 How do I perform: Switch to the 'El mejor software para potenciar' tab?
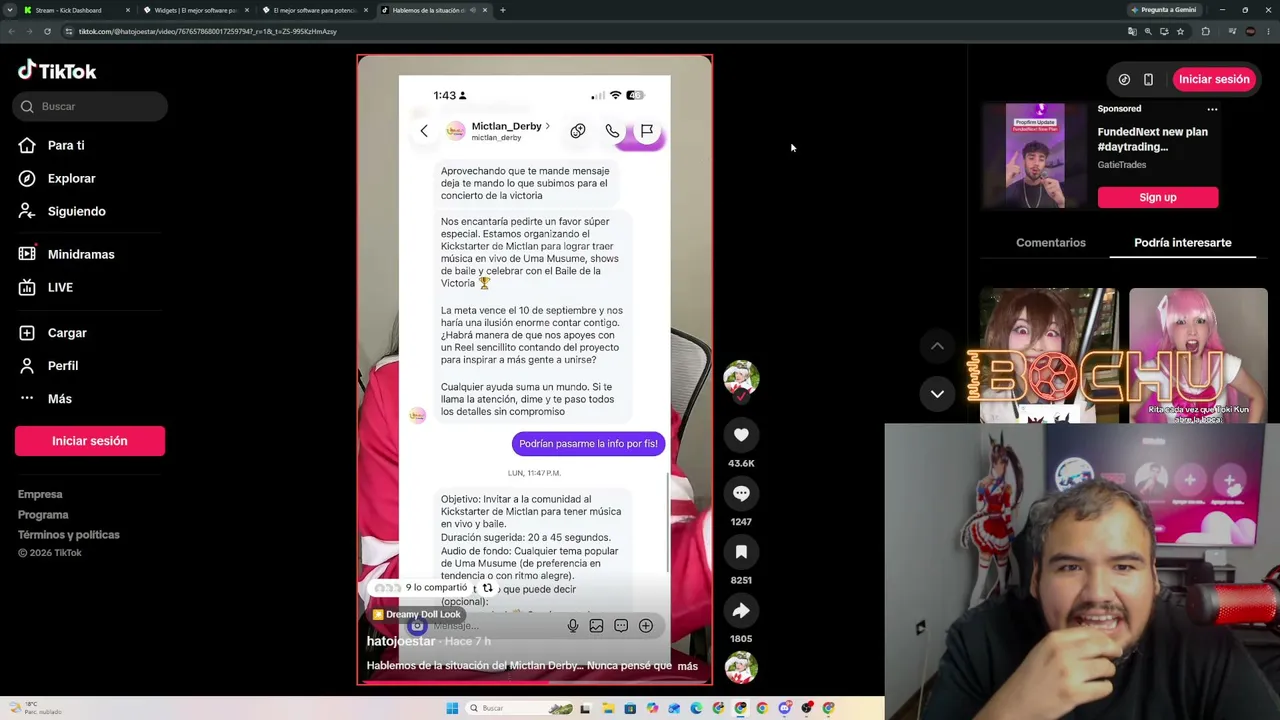pos(314,10)
